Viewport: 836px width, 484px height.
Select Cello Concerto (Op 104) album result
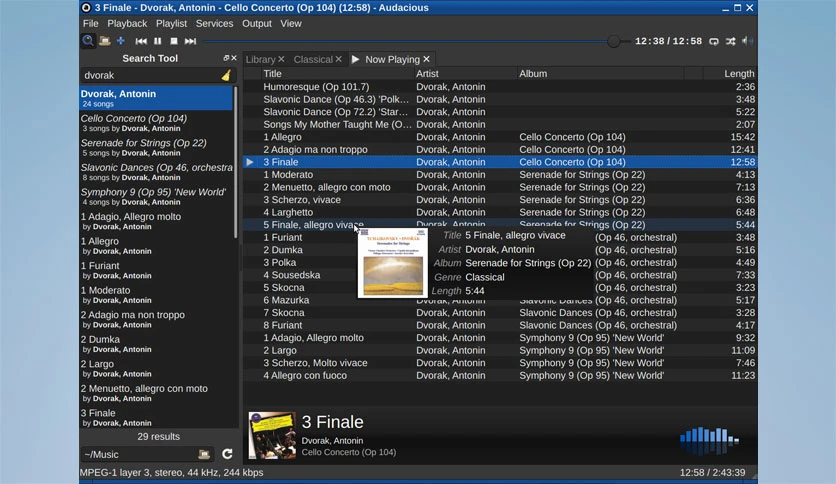[156, 123]
